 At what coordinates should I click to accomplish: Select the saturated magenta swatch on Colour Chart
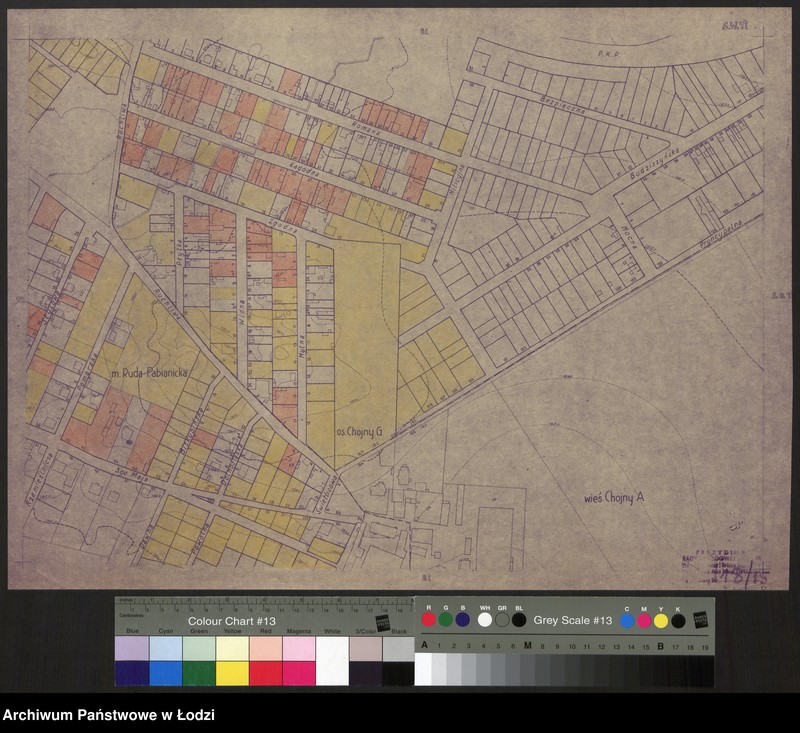pos(299,673)
